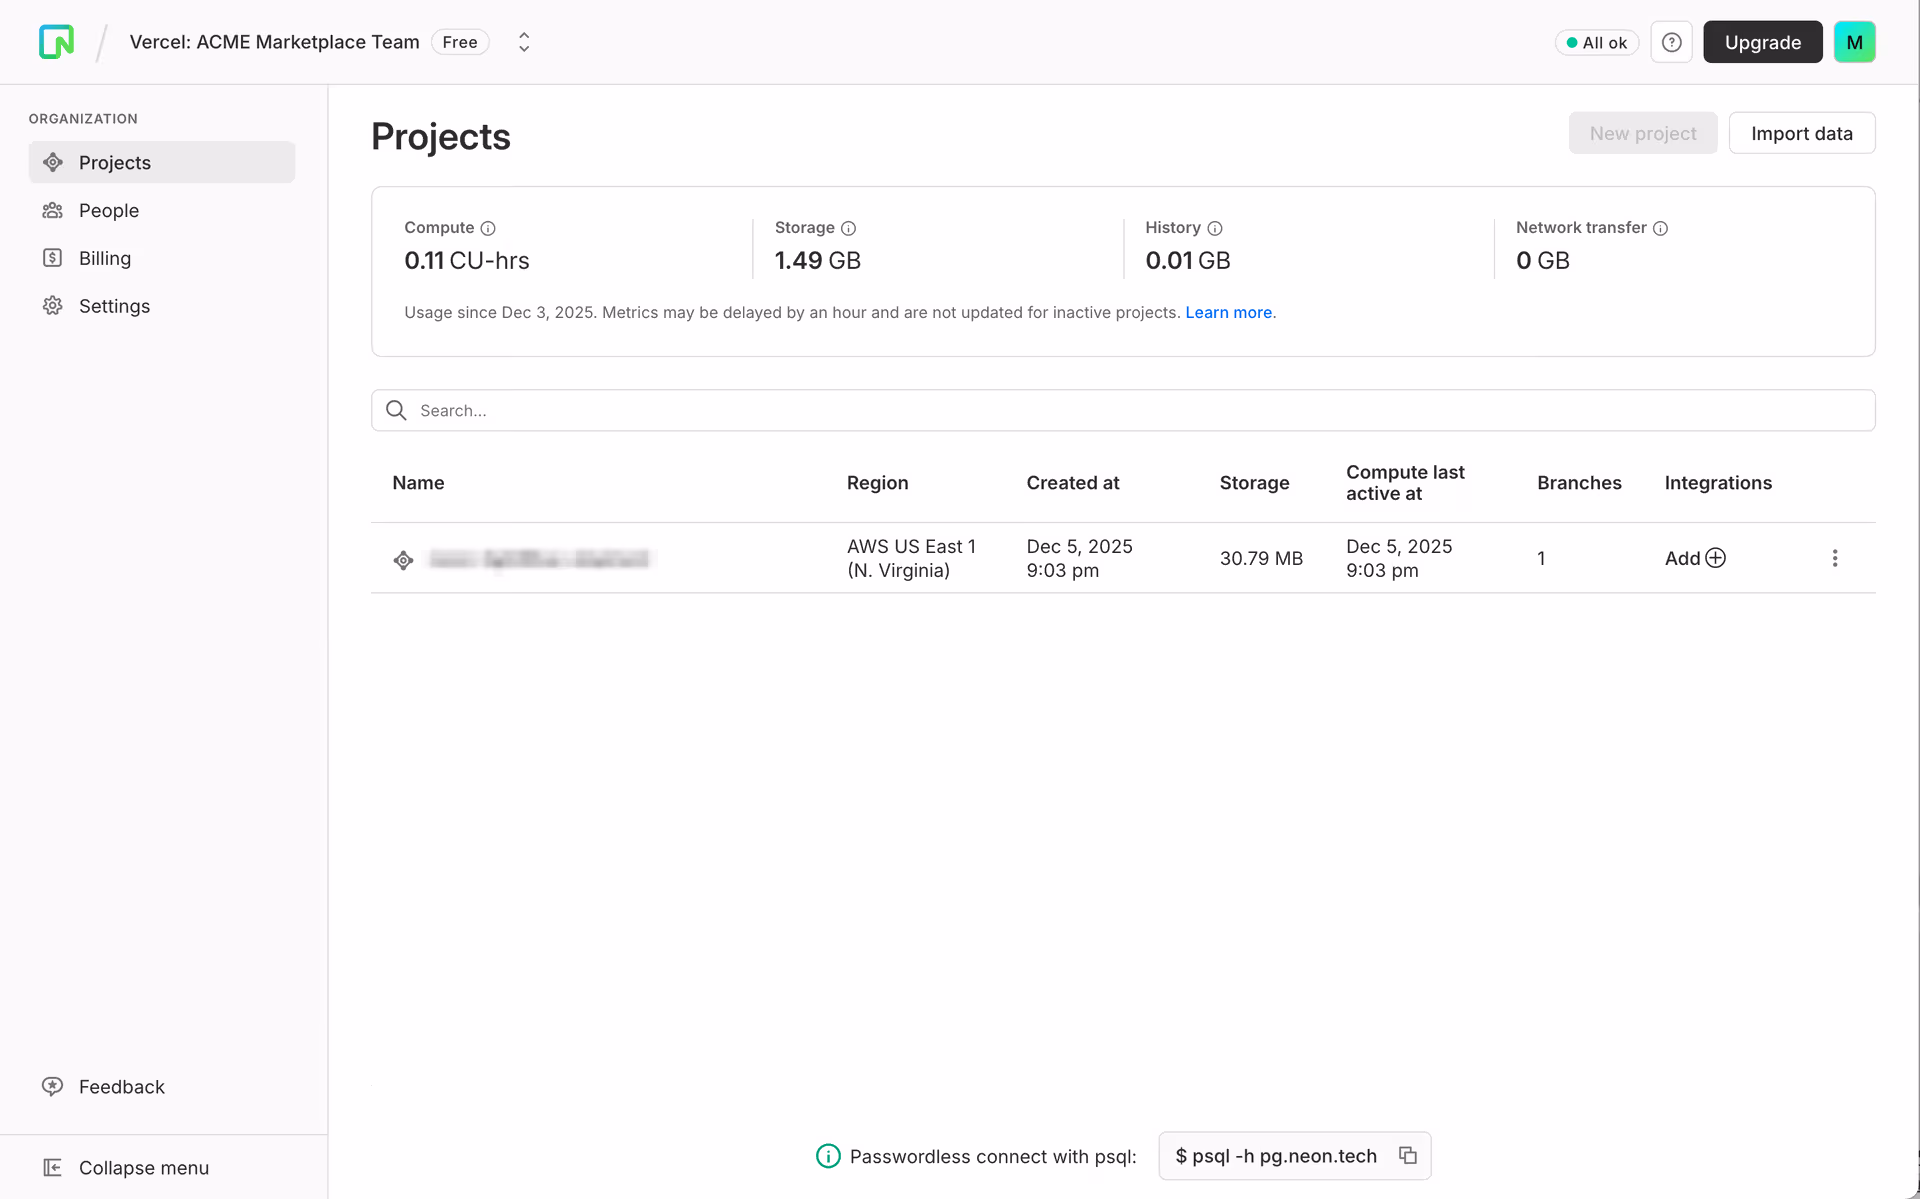This screenshot has height=1199, width=1920.
Task: Click the Compute usage info tooltip icon
Action: (487, 228)
